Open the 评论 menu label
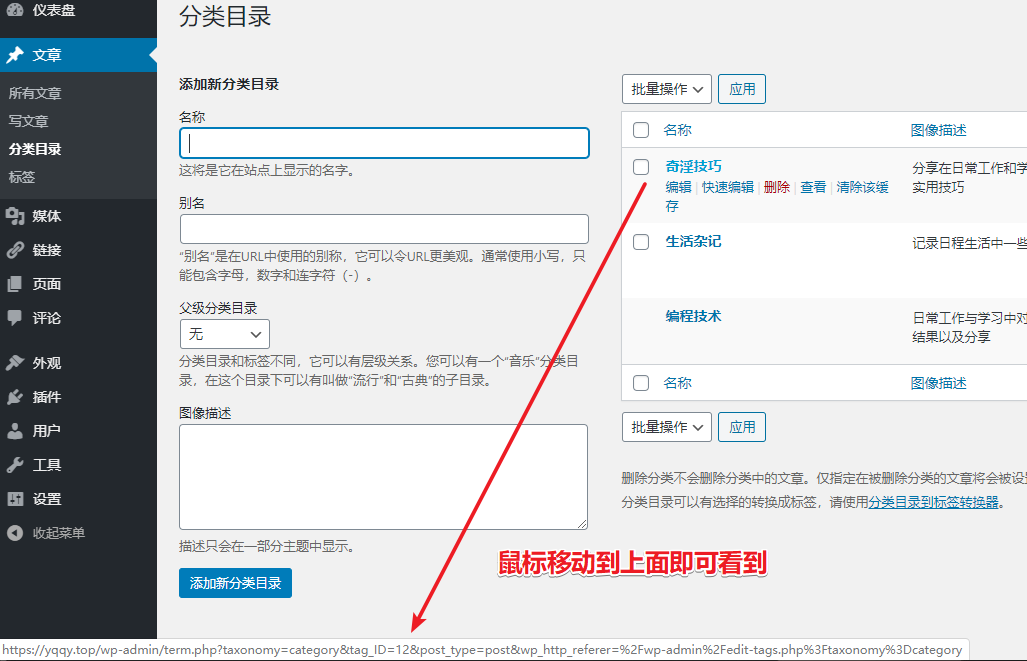The height and width of the screenshot is (661, 1027). click(47, 318)
